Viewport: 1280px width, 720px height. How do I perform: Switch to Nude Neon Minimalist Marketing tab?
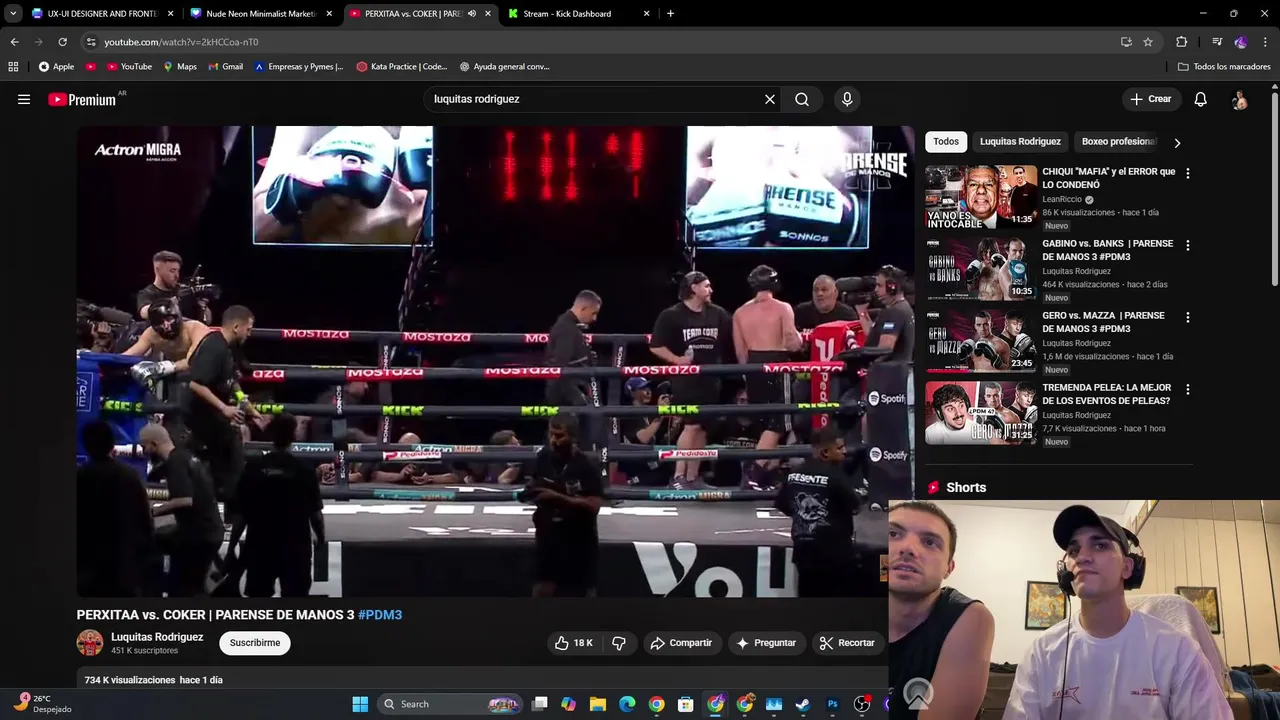(260, 14)
